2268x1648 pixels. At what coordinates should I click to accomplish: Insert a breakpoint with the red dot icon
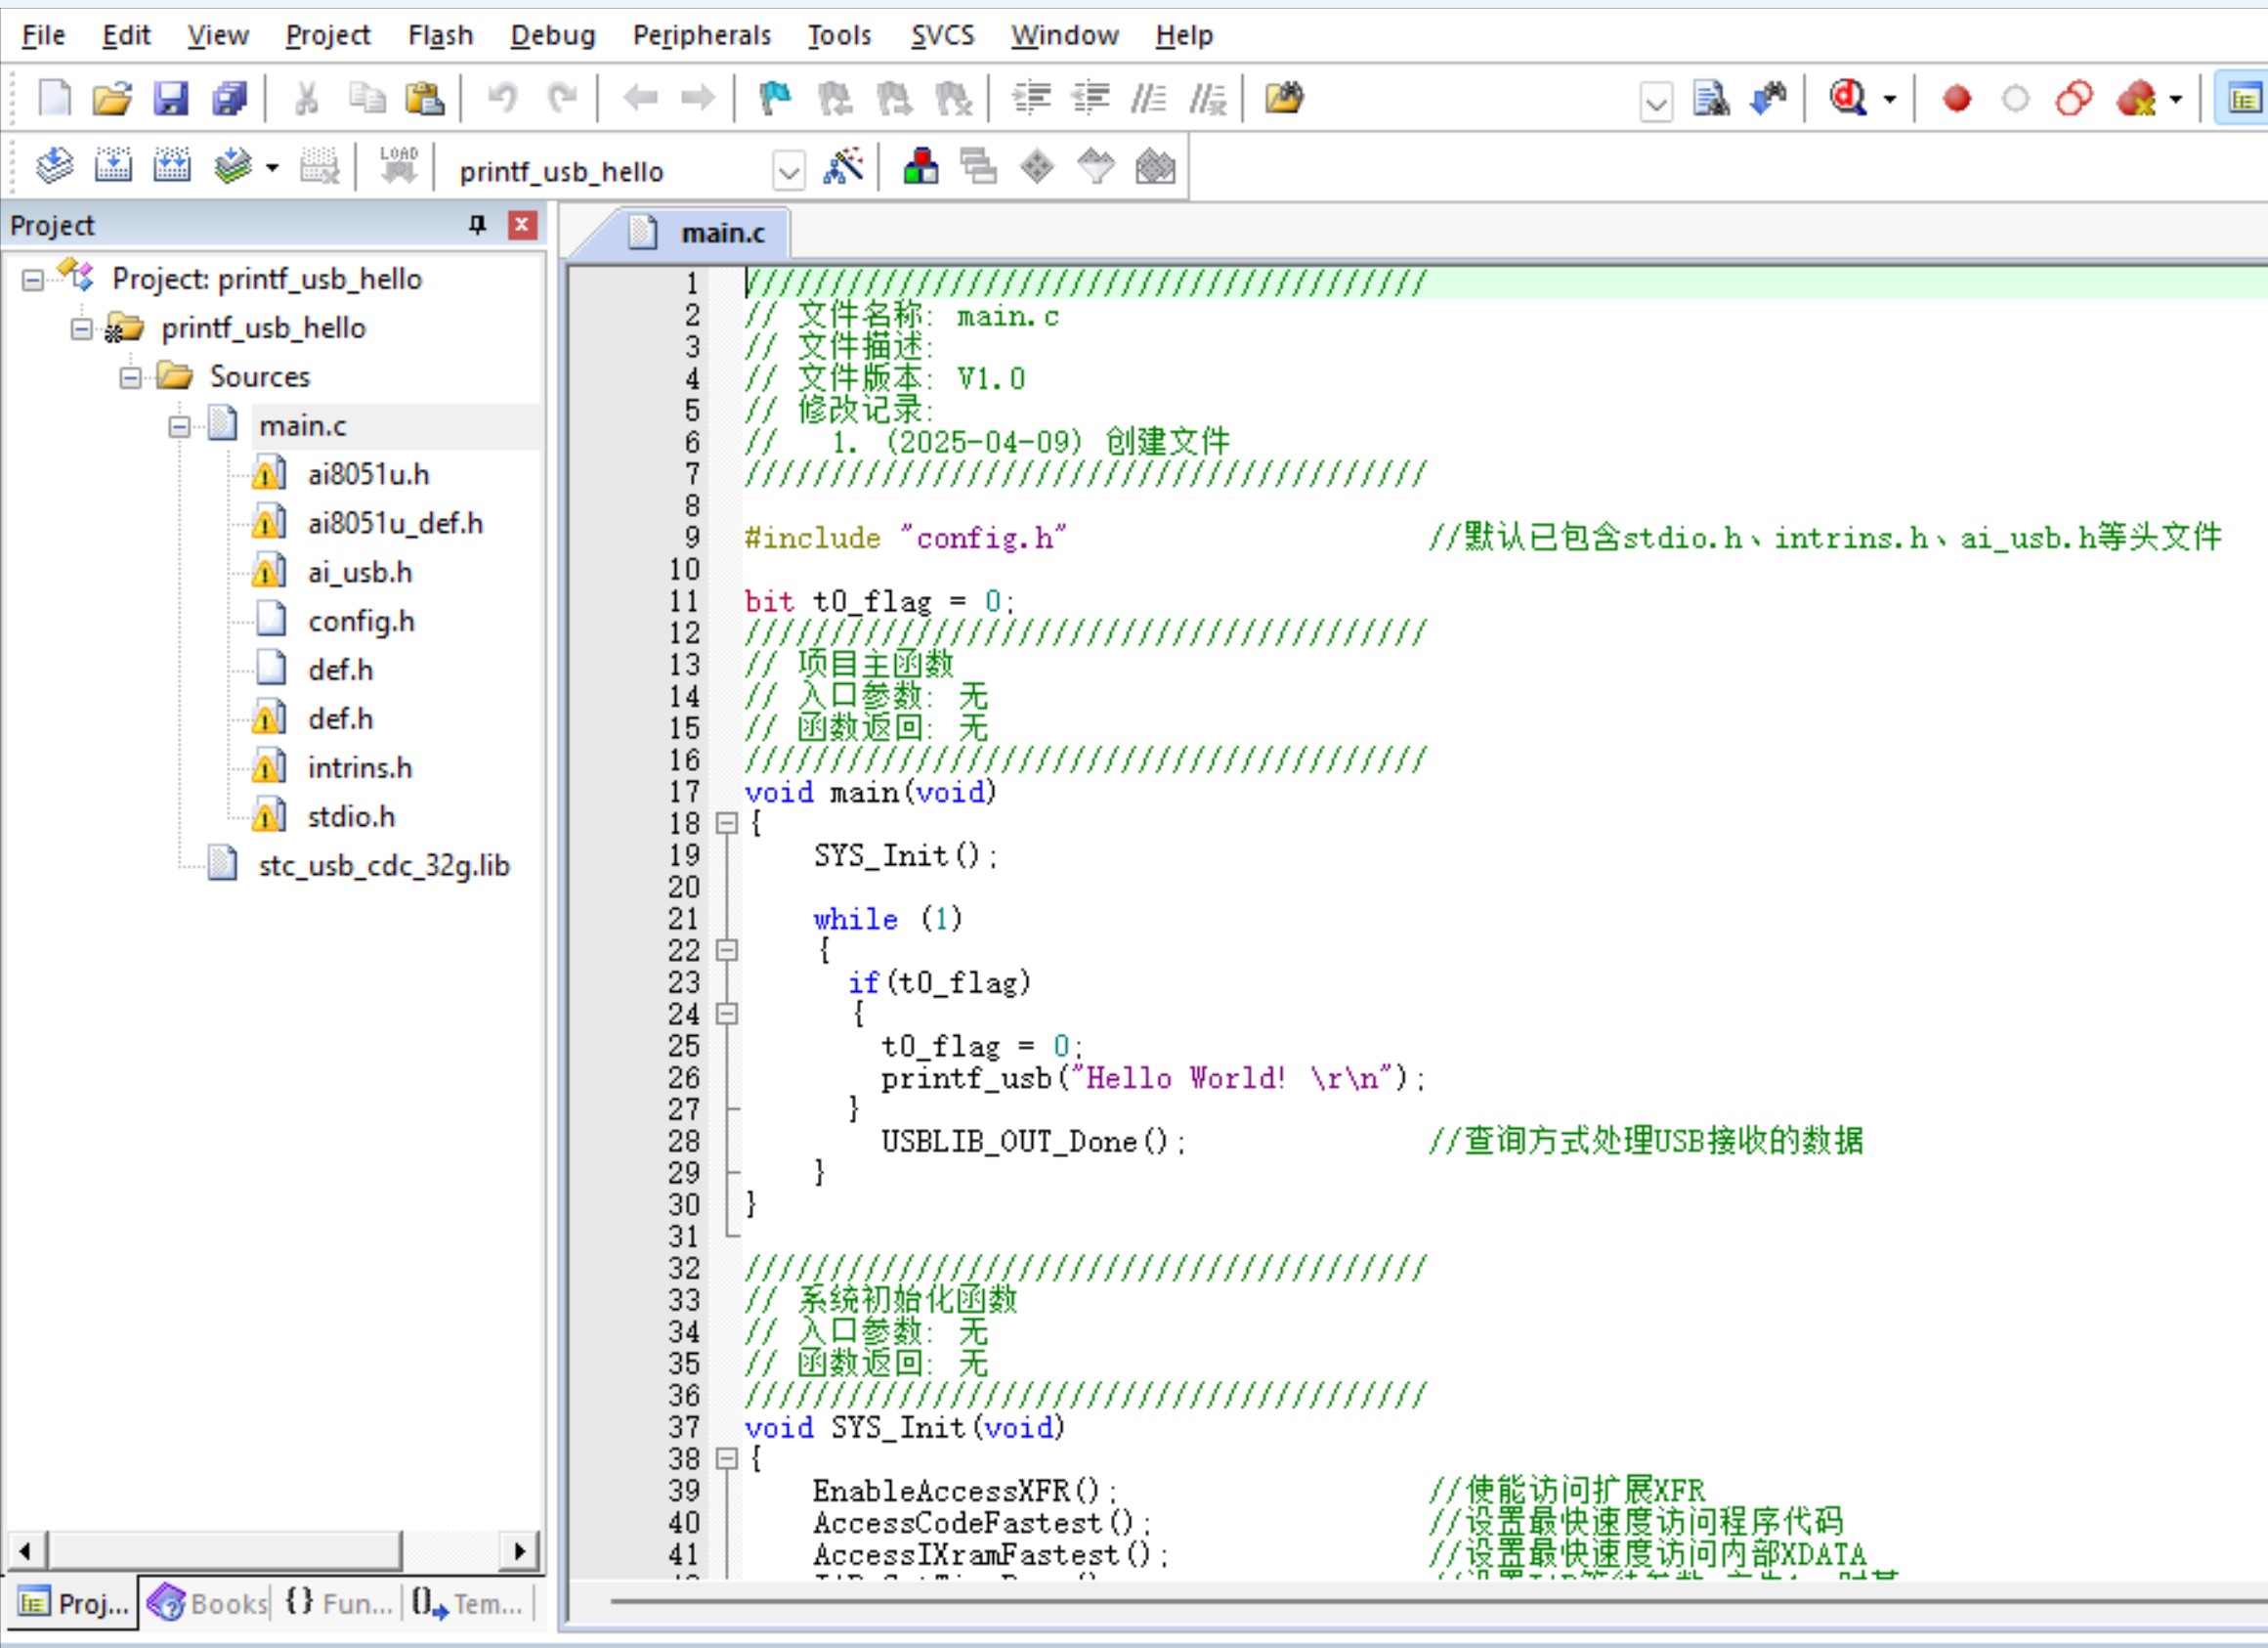point(1957,99)
